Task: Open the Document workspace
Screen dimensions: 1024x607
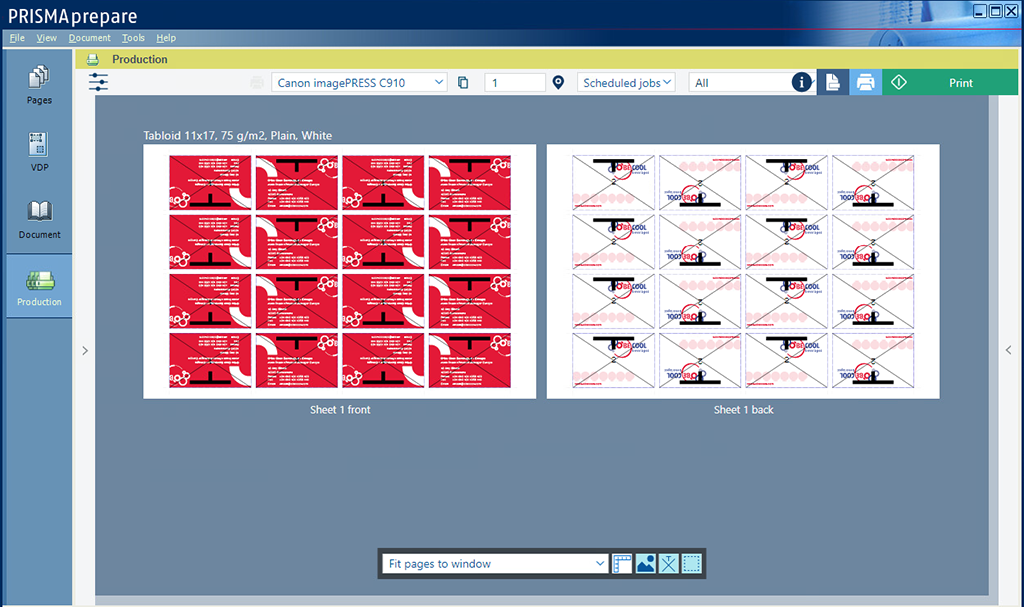Action: [39, 220]
